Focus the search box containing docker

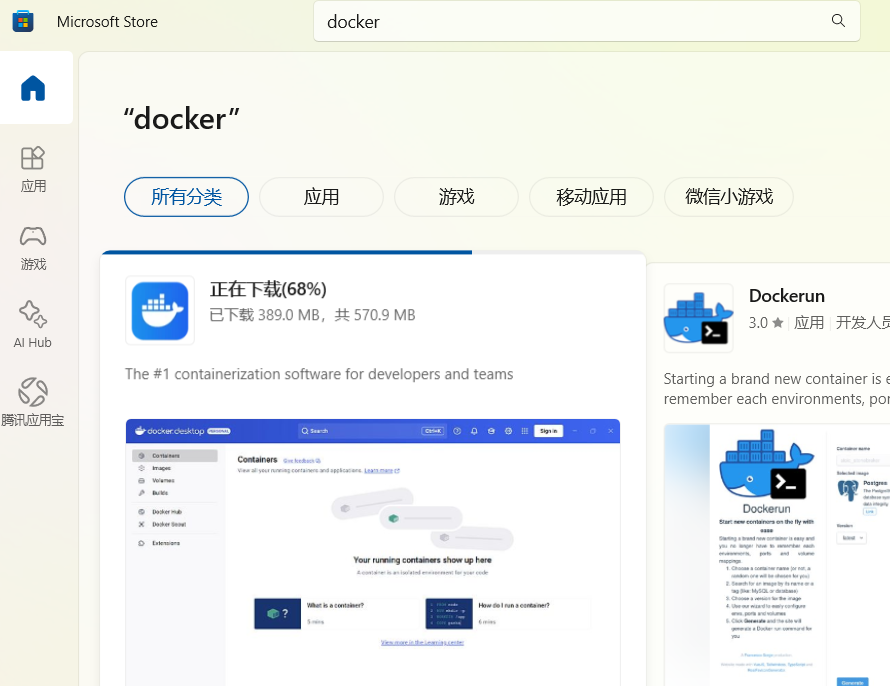tap(586, 22)
